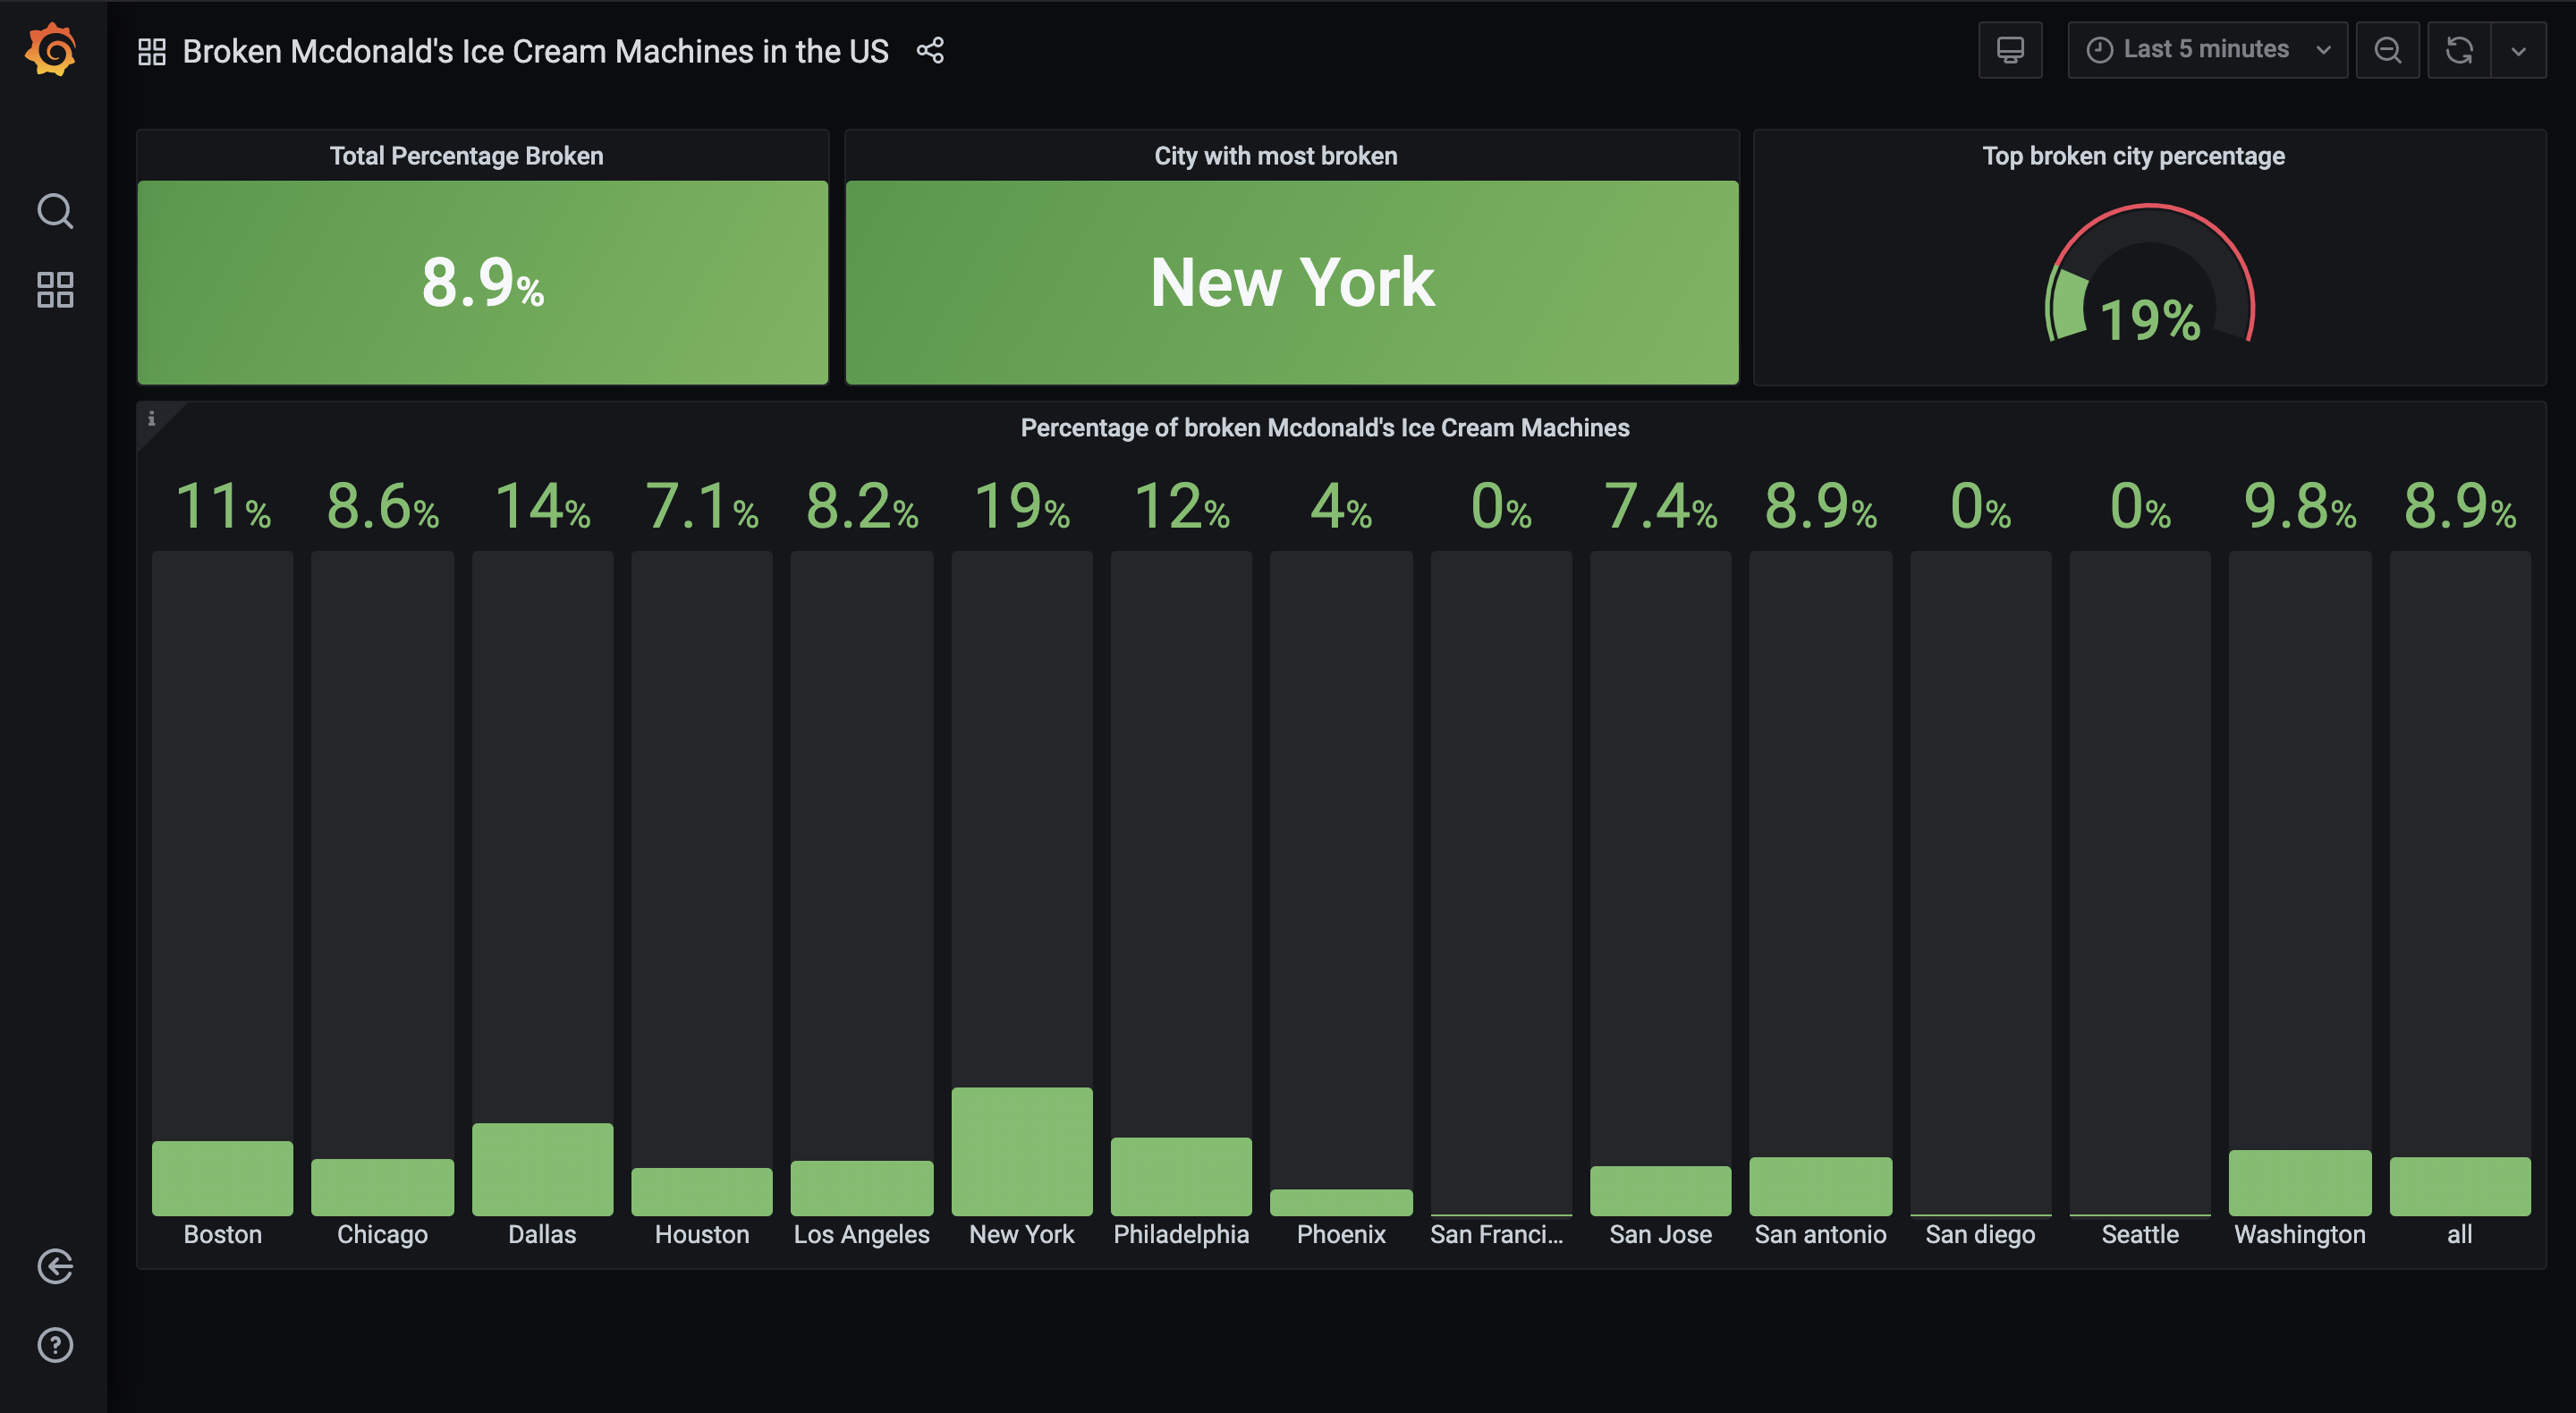The image size is (2576, 1413).
Task: Click the dashboard title text link
Action: coord(535,52)
